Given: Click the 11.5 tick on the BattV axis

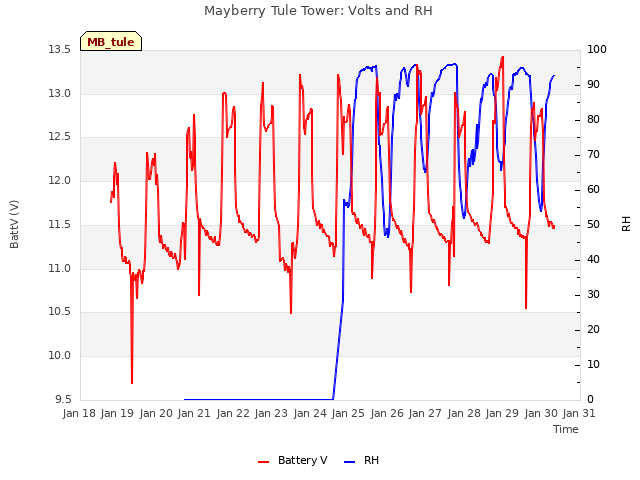Looking at the screenshot, I should tap(60, 224).
